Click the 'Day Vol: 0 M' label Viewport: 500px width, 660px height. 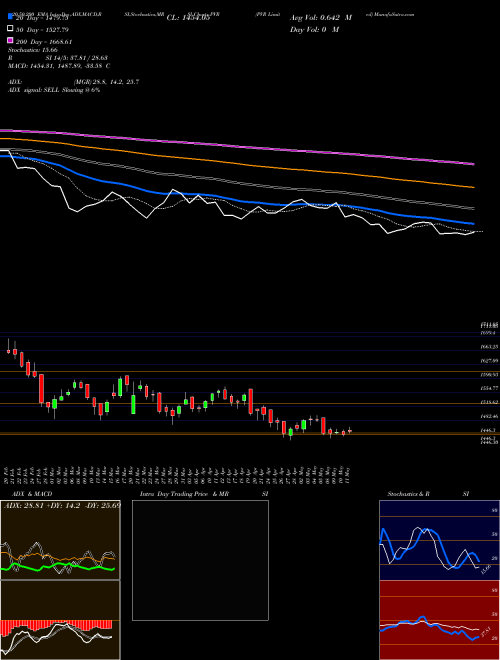(314, 29)
